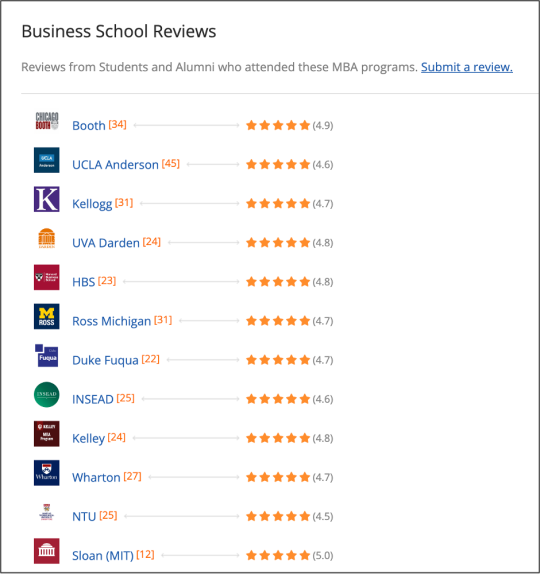Click the Kelley MBA Program logo
This screenshot has height=574, width=540.
click(x=46, y=434)
